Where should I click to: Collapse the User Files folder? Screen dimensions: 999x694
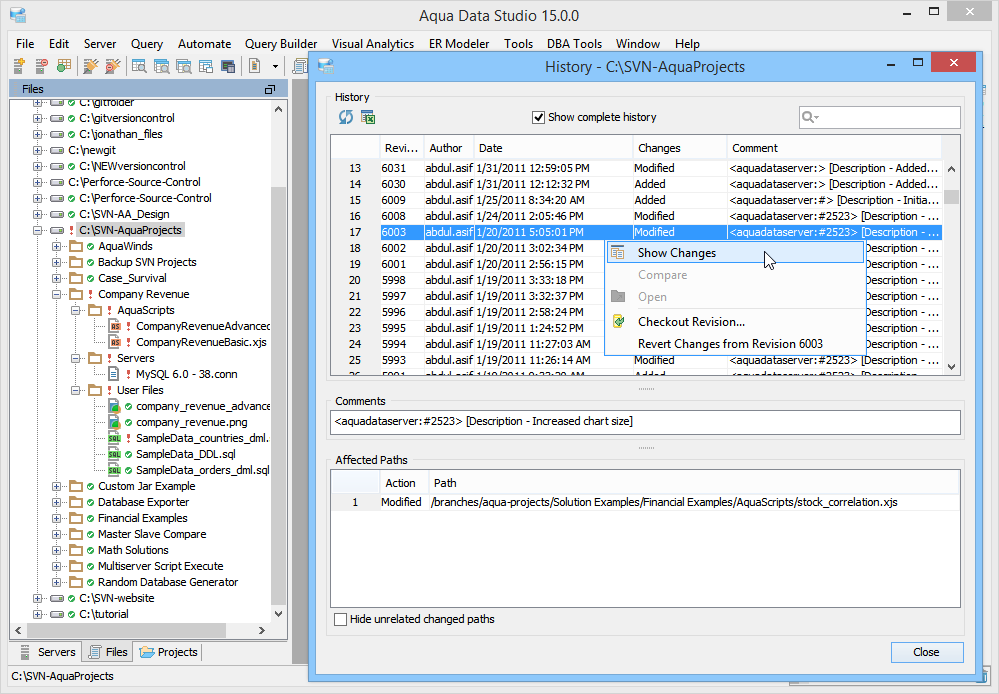75,390
